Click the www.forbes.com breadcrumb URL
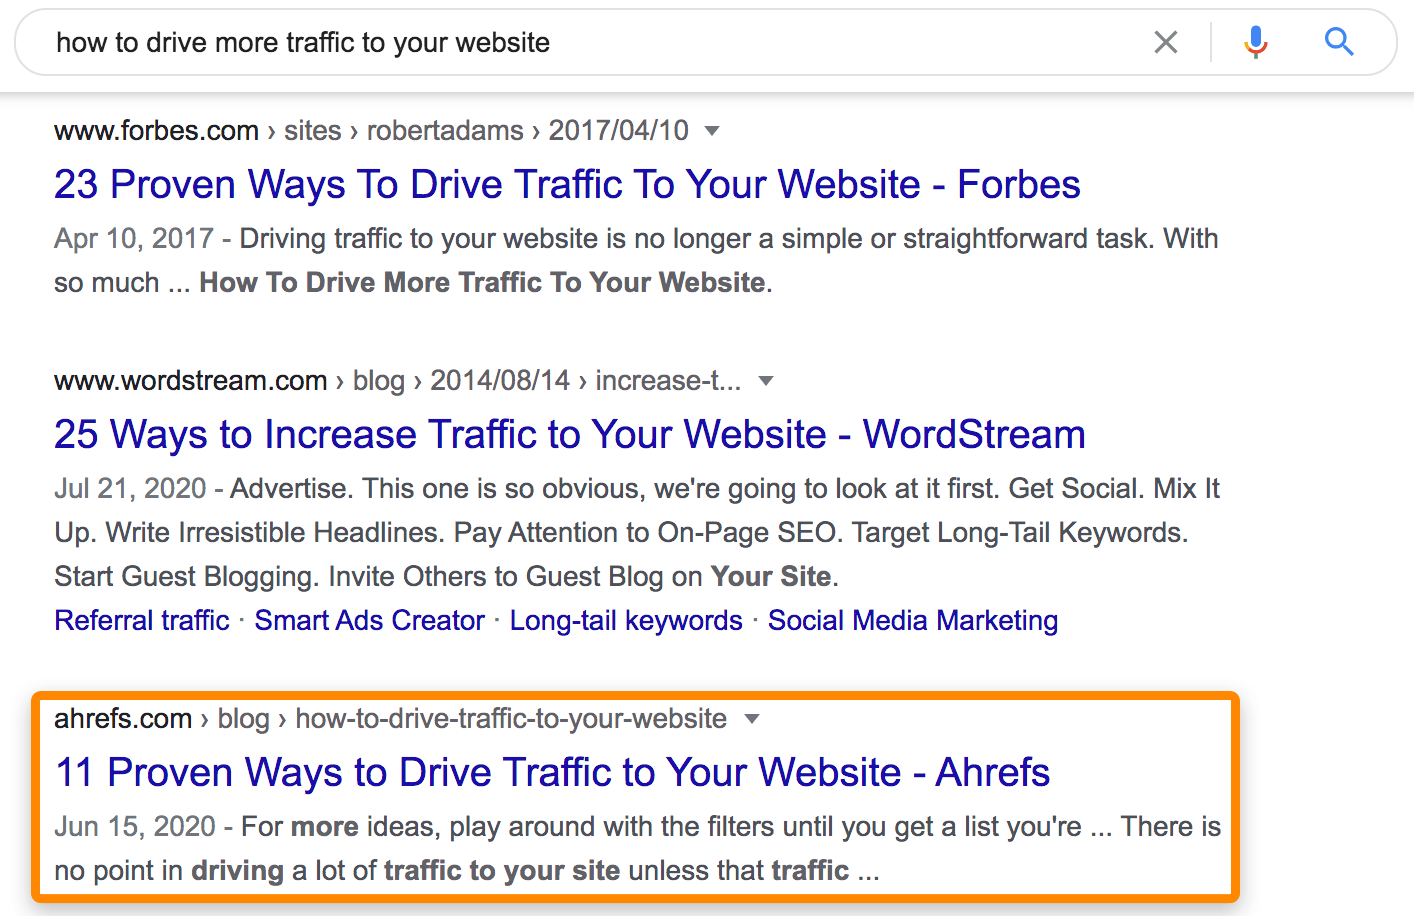This screenshot has height=916, width=1414. [x=155, y=130]
